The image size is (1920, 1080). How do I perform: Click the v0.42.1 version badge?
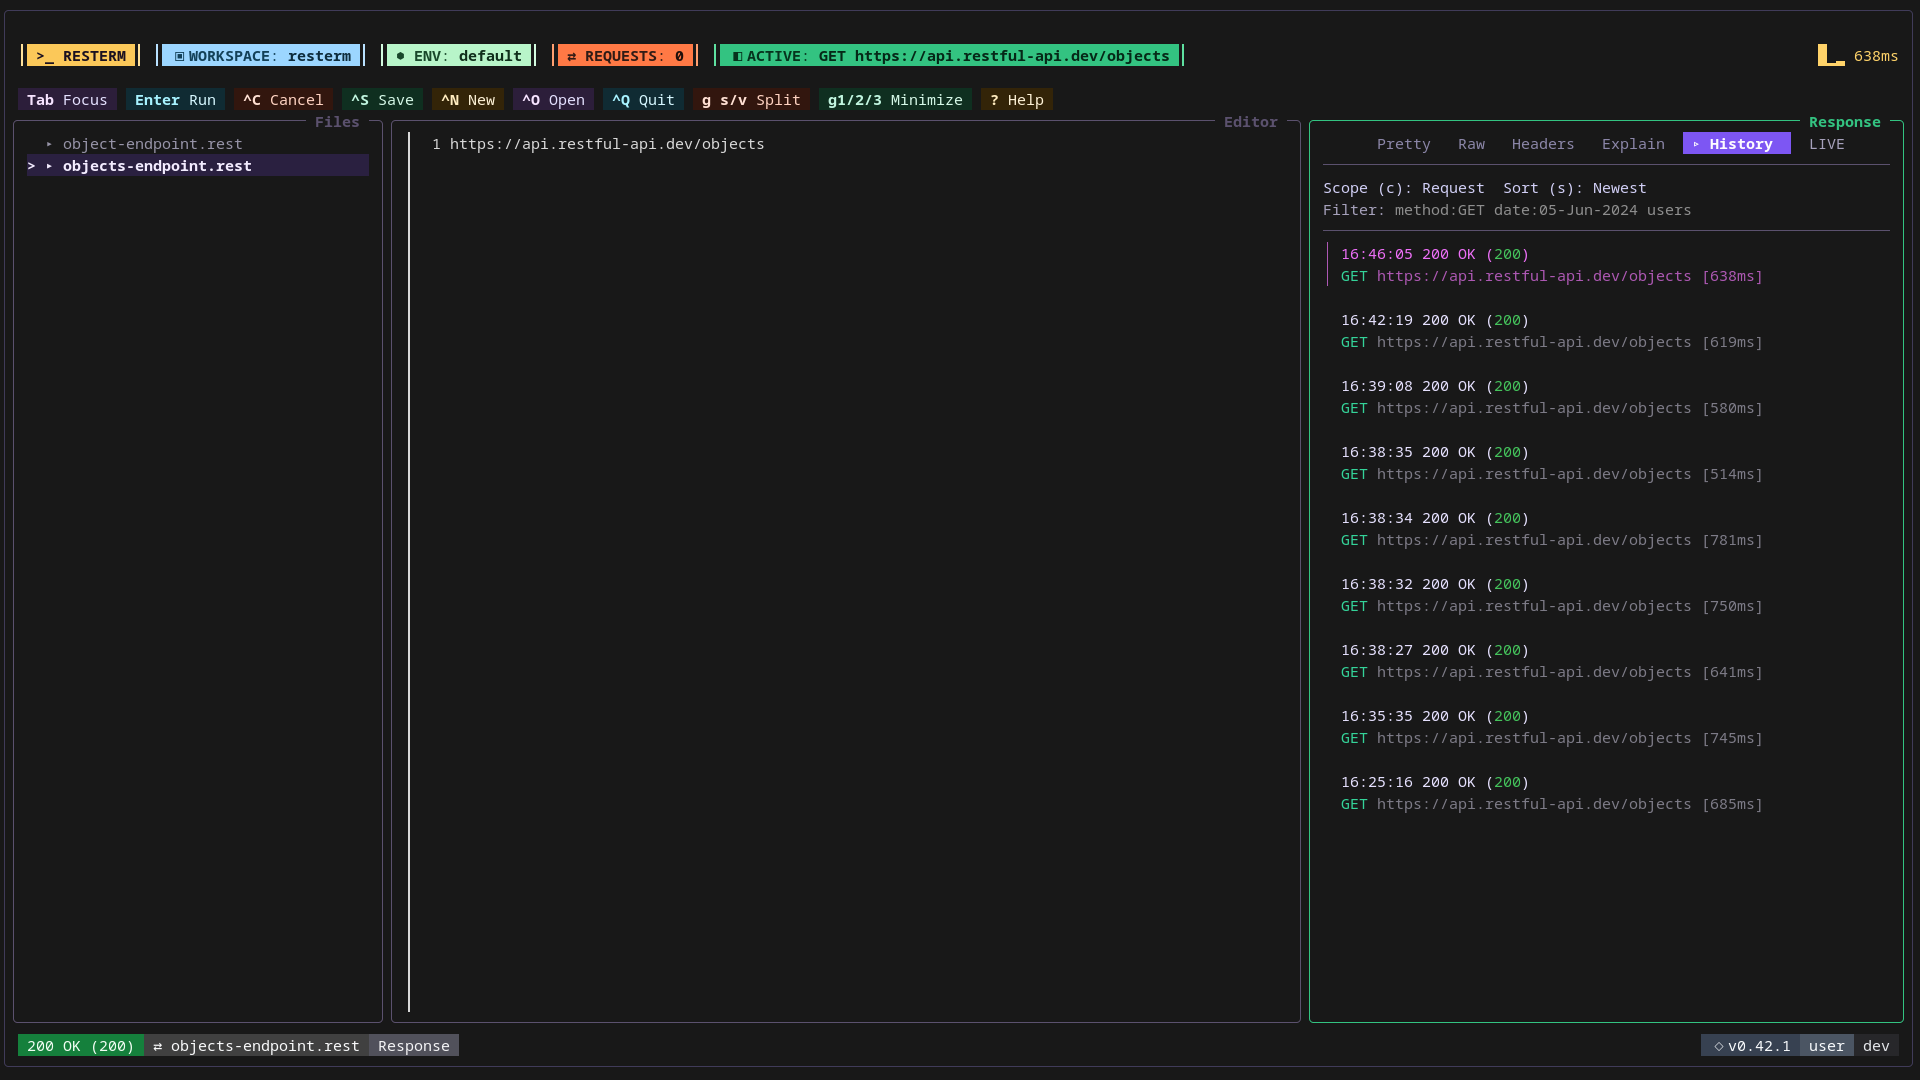(1751, 1046)
